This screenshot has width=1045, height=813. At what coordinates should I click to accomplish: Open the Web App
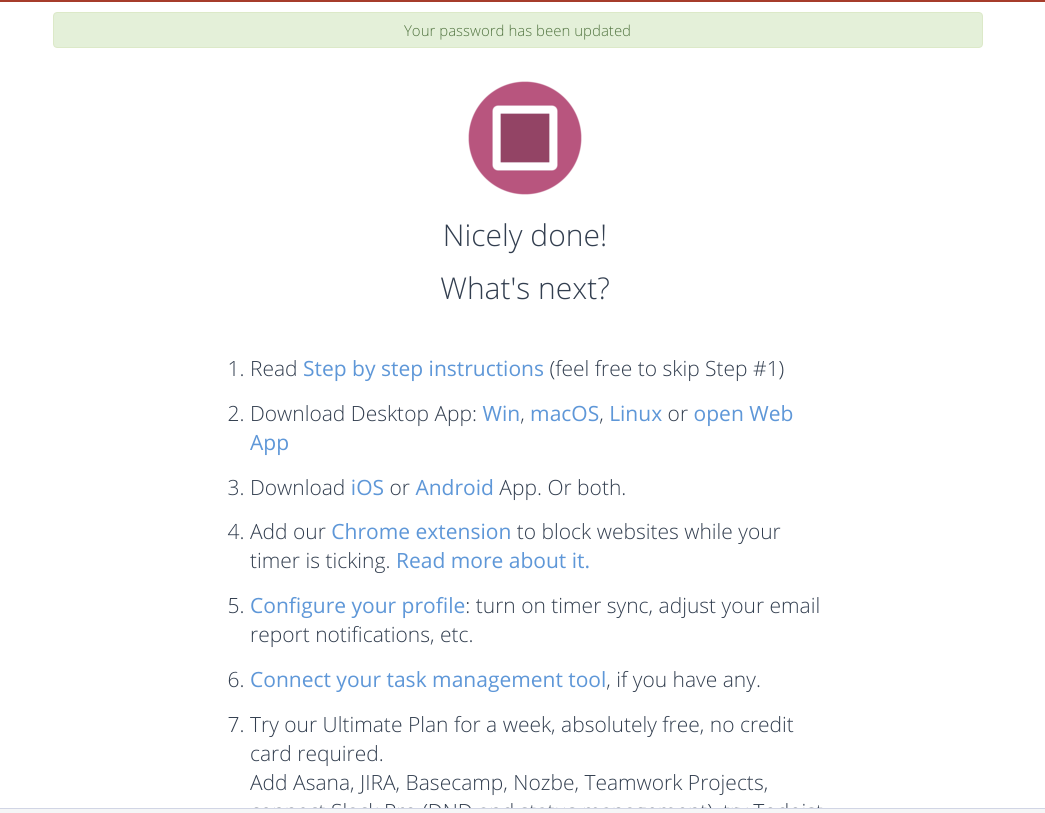coord(743,413)
